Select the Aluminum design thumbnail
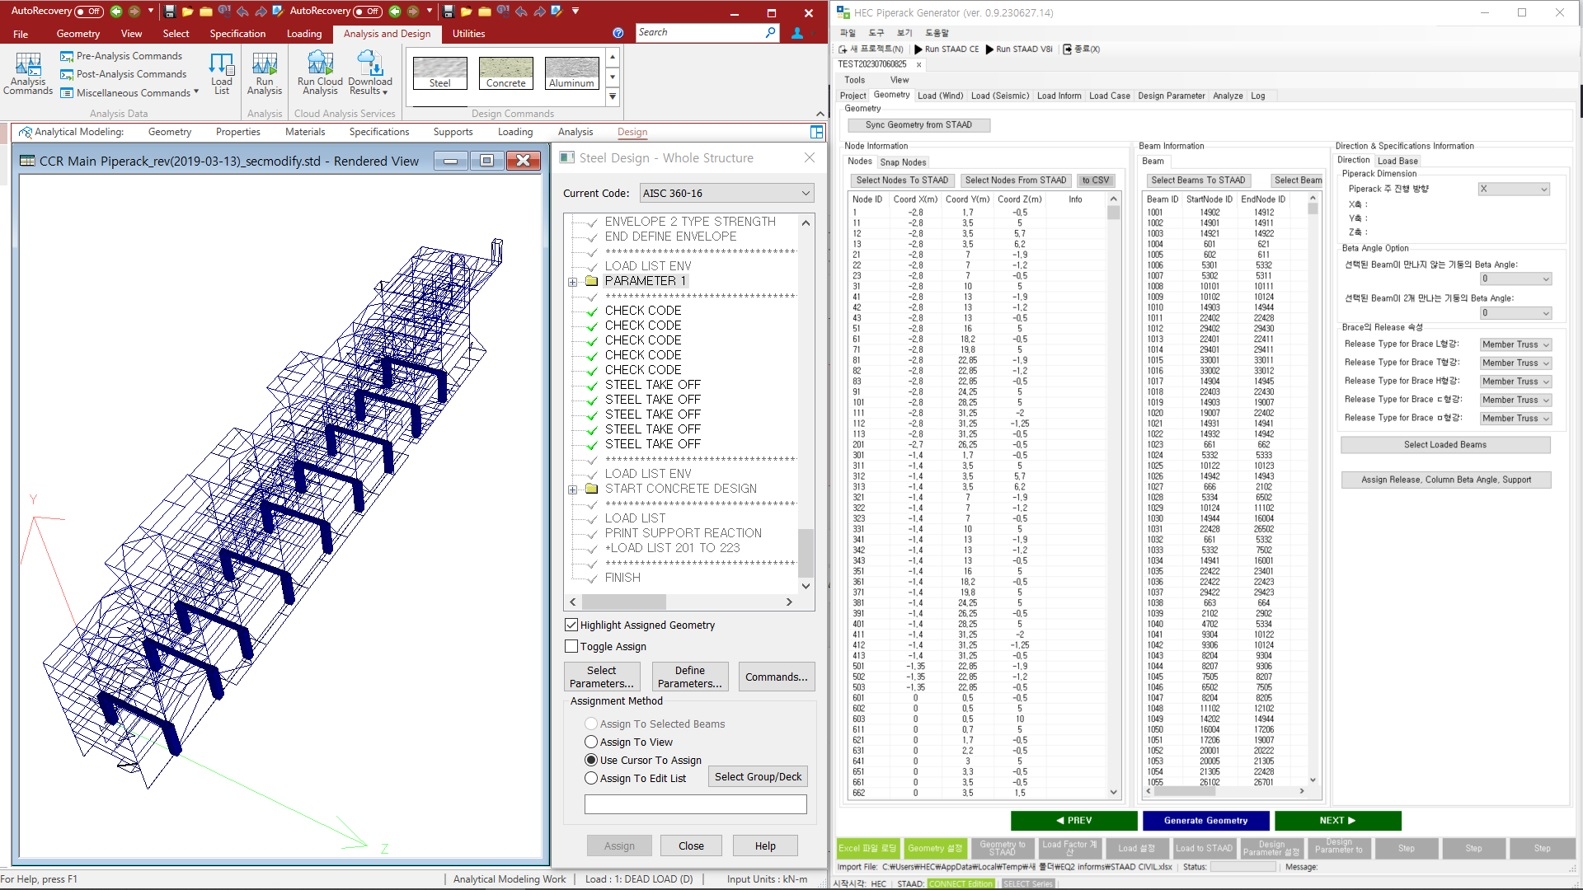Viewport: 1583px width, 890px height. pyautogui.click(x=571, y=73)
